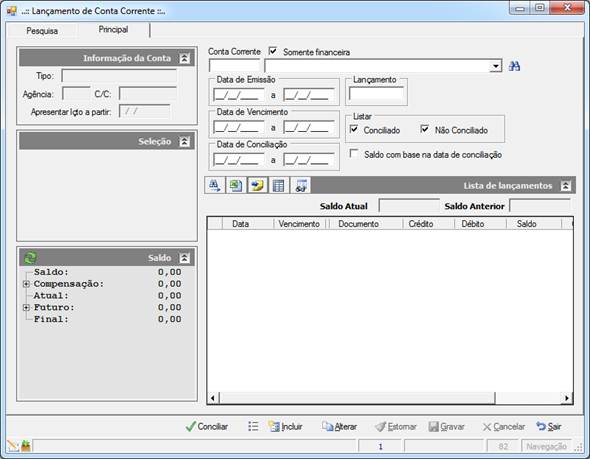Click the status bar cell showing 1
Image resolution: width=590 pixels, height=459 pixels.
click(380, 446)
